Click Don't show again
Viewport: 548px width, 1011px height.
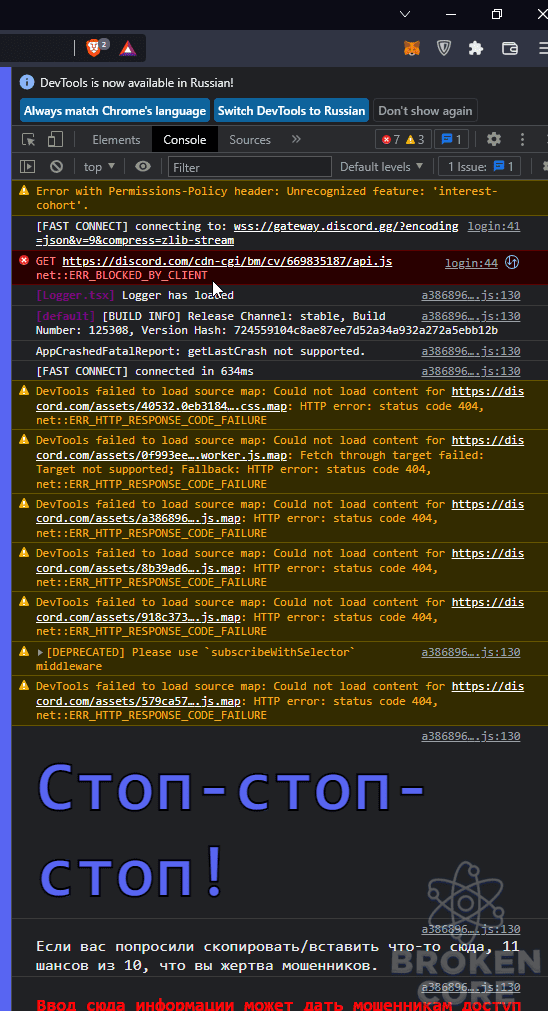point(426,111)
